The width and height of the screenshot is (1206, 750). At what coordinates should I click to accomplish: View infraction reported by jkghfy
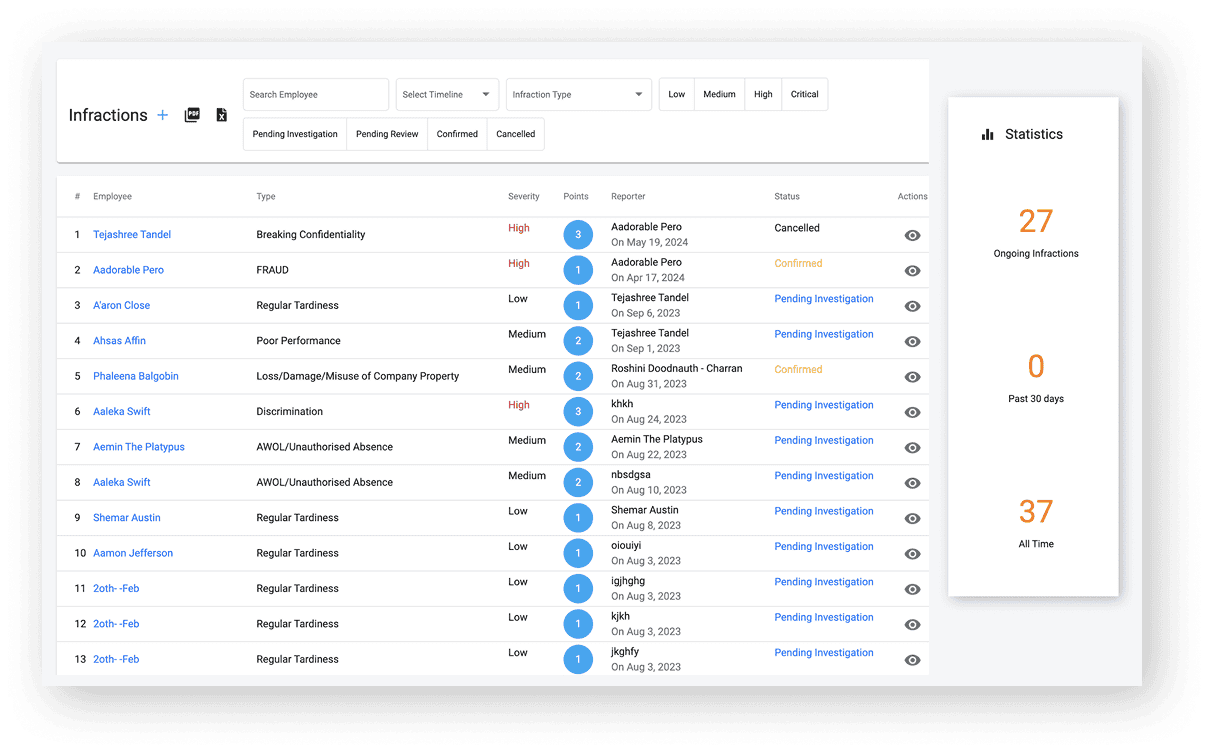coord(912,660)
